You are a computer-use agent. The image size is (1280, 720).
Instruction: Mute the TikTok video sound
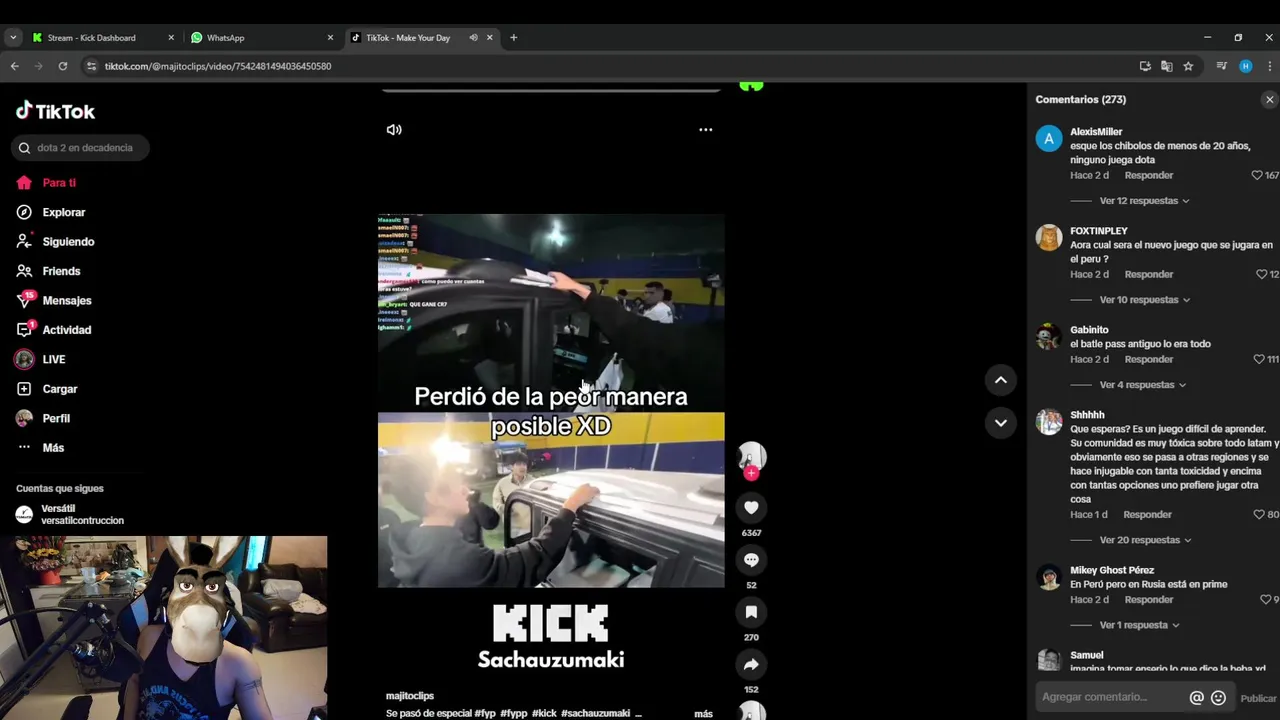click(x=394, y=130)
